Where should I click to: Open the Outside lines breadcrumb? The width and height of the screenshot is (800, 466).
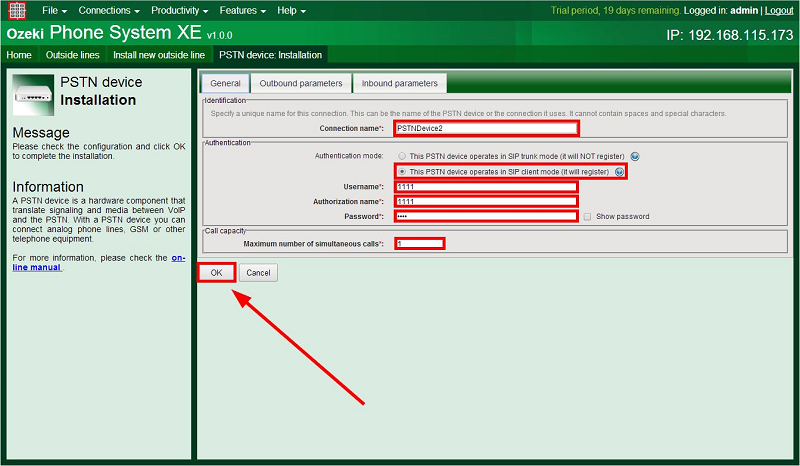tap(72, 55)
